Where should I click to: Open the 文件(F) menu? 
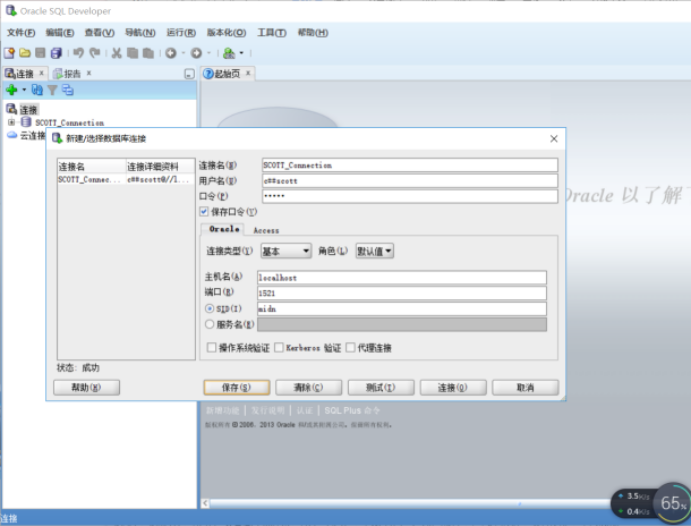point(21,33)
